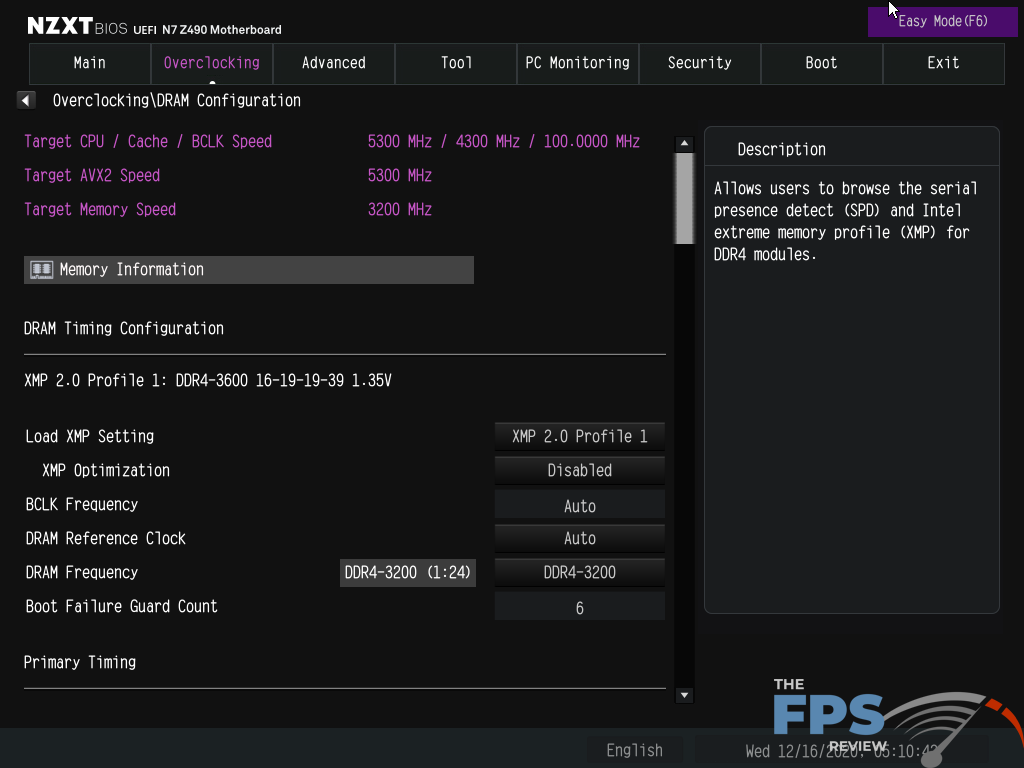Open DRAM Reference Clock Auto dropdown
1024x768 pixels.
[580, 538]
